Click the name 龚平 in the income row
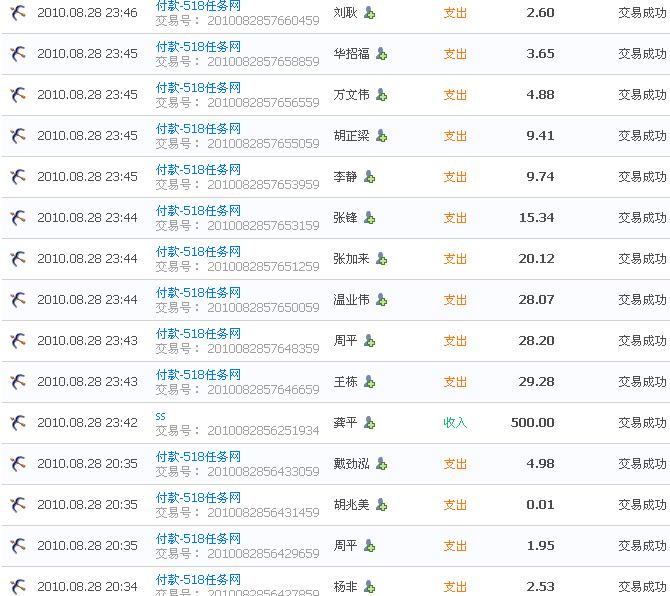670x596 pixels. point(345,423)
